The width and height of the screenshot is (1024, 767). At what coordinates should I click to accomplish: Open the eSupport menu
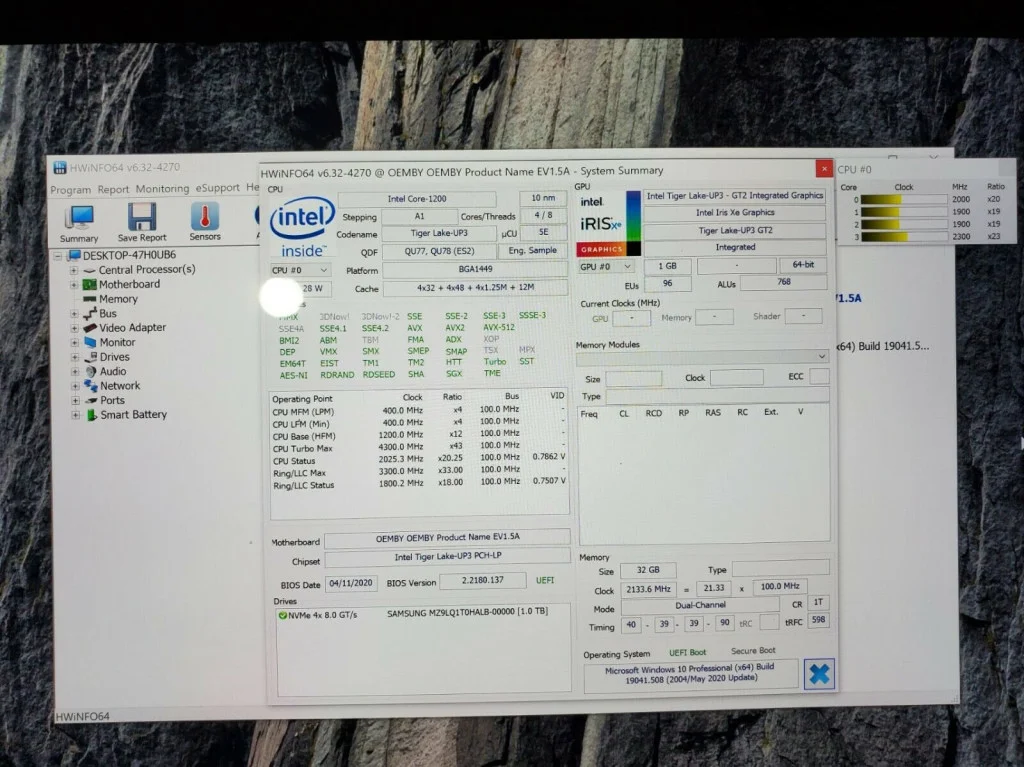[217, 189]
